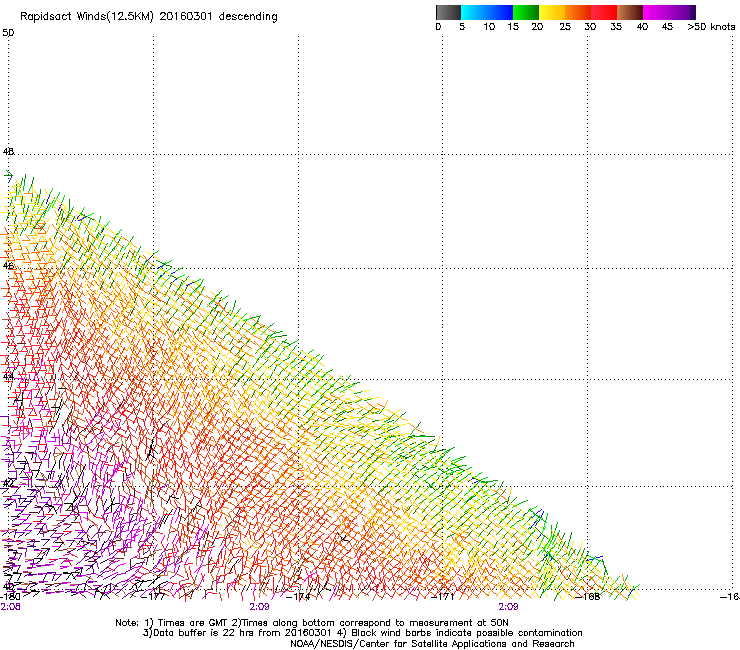740x650 pixels.
Task: Click the 'Rapidscat Winds(12.5KM) 20160301 descending' title
Action: tap(149, 16)
